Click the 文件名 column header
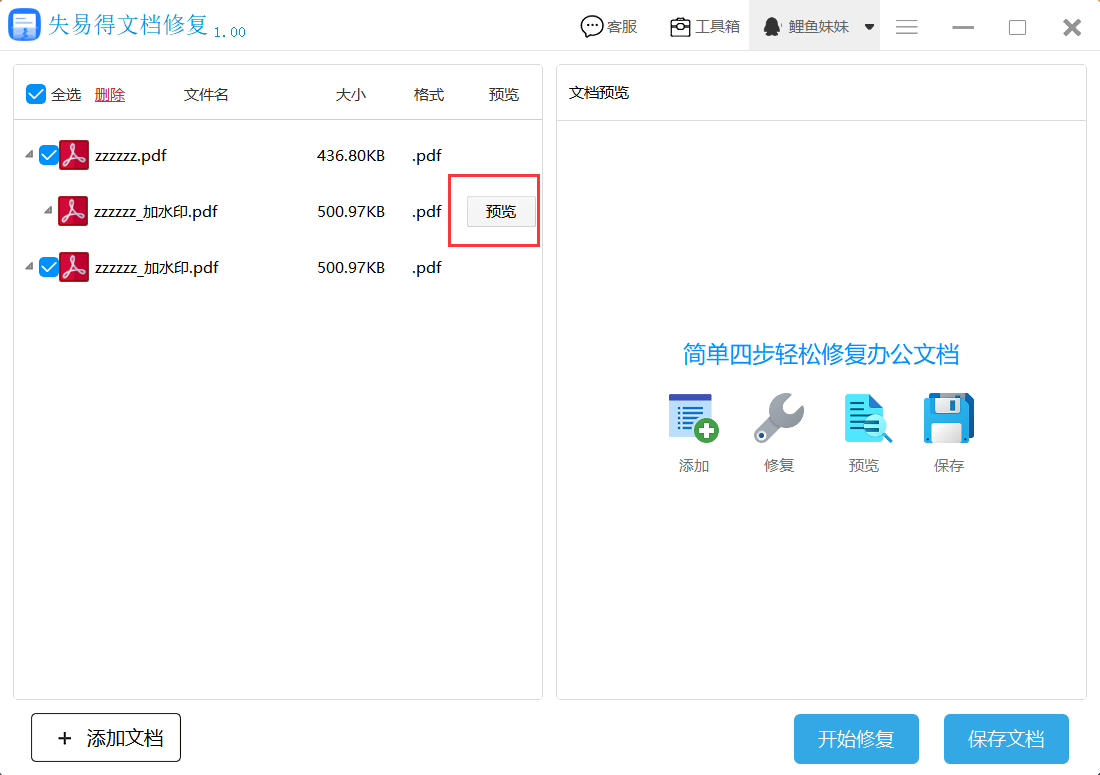The image size is (1100, 775). (x=206, y=95)
